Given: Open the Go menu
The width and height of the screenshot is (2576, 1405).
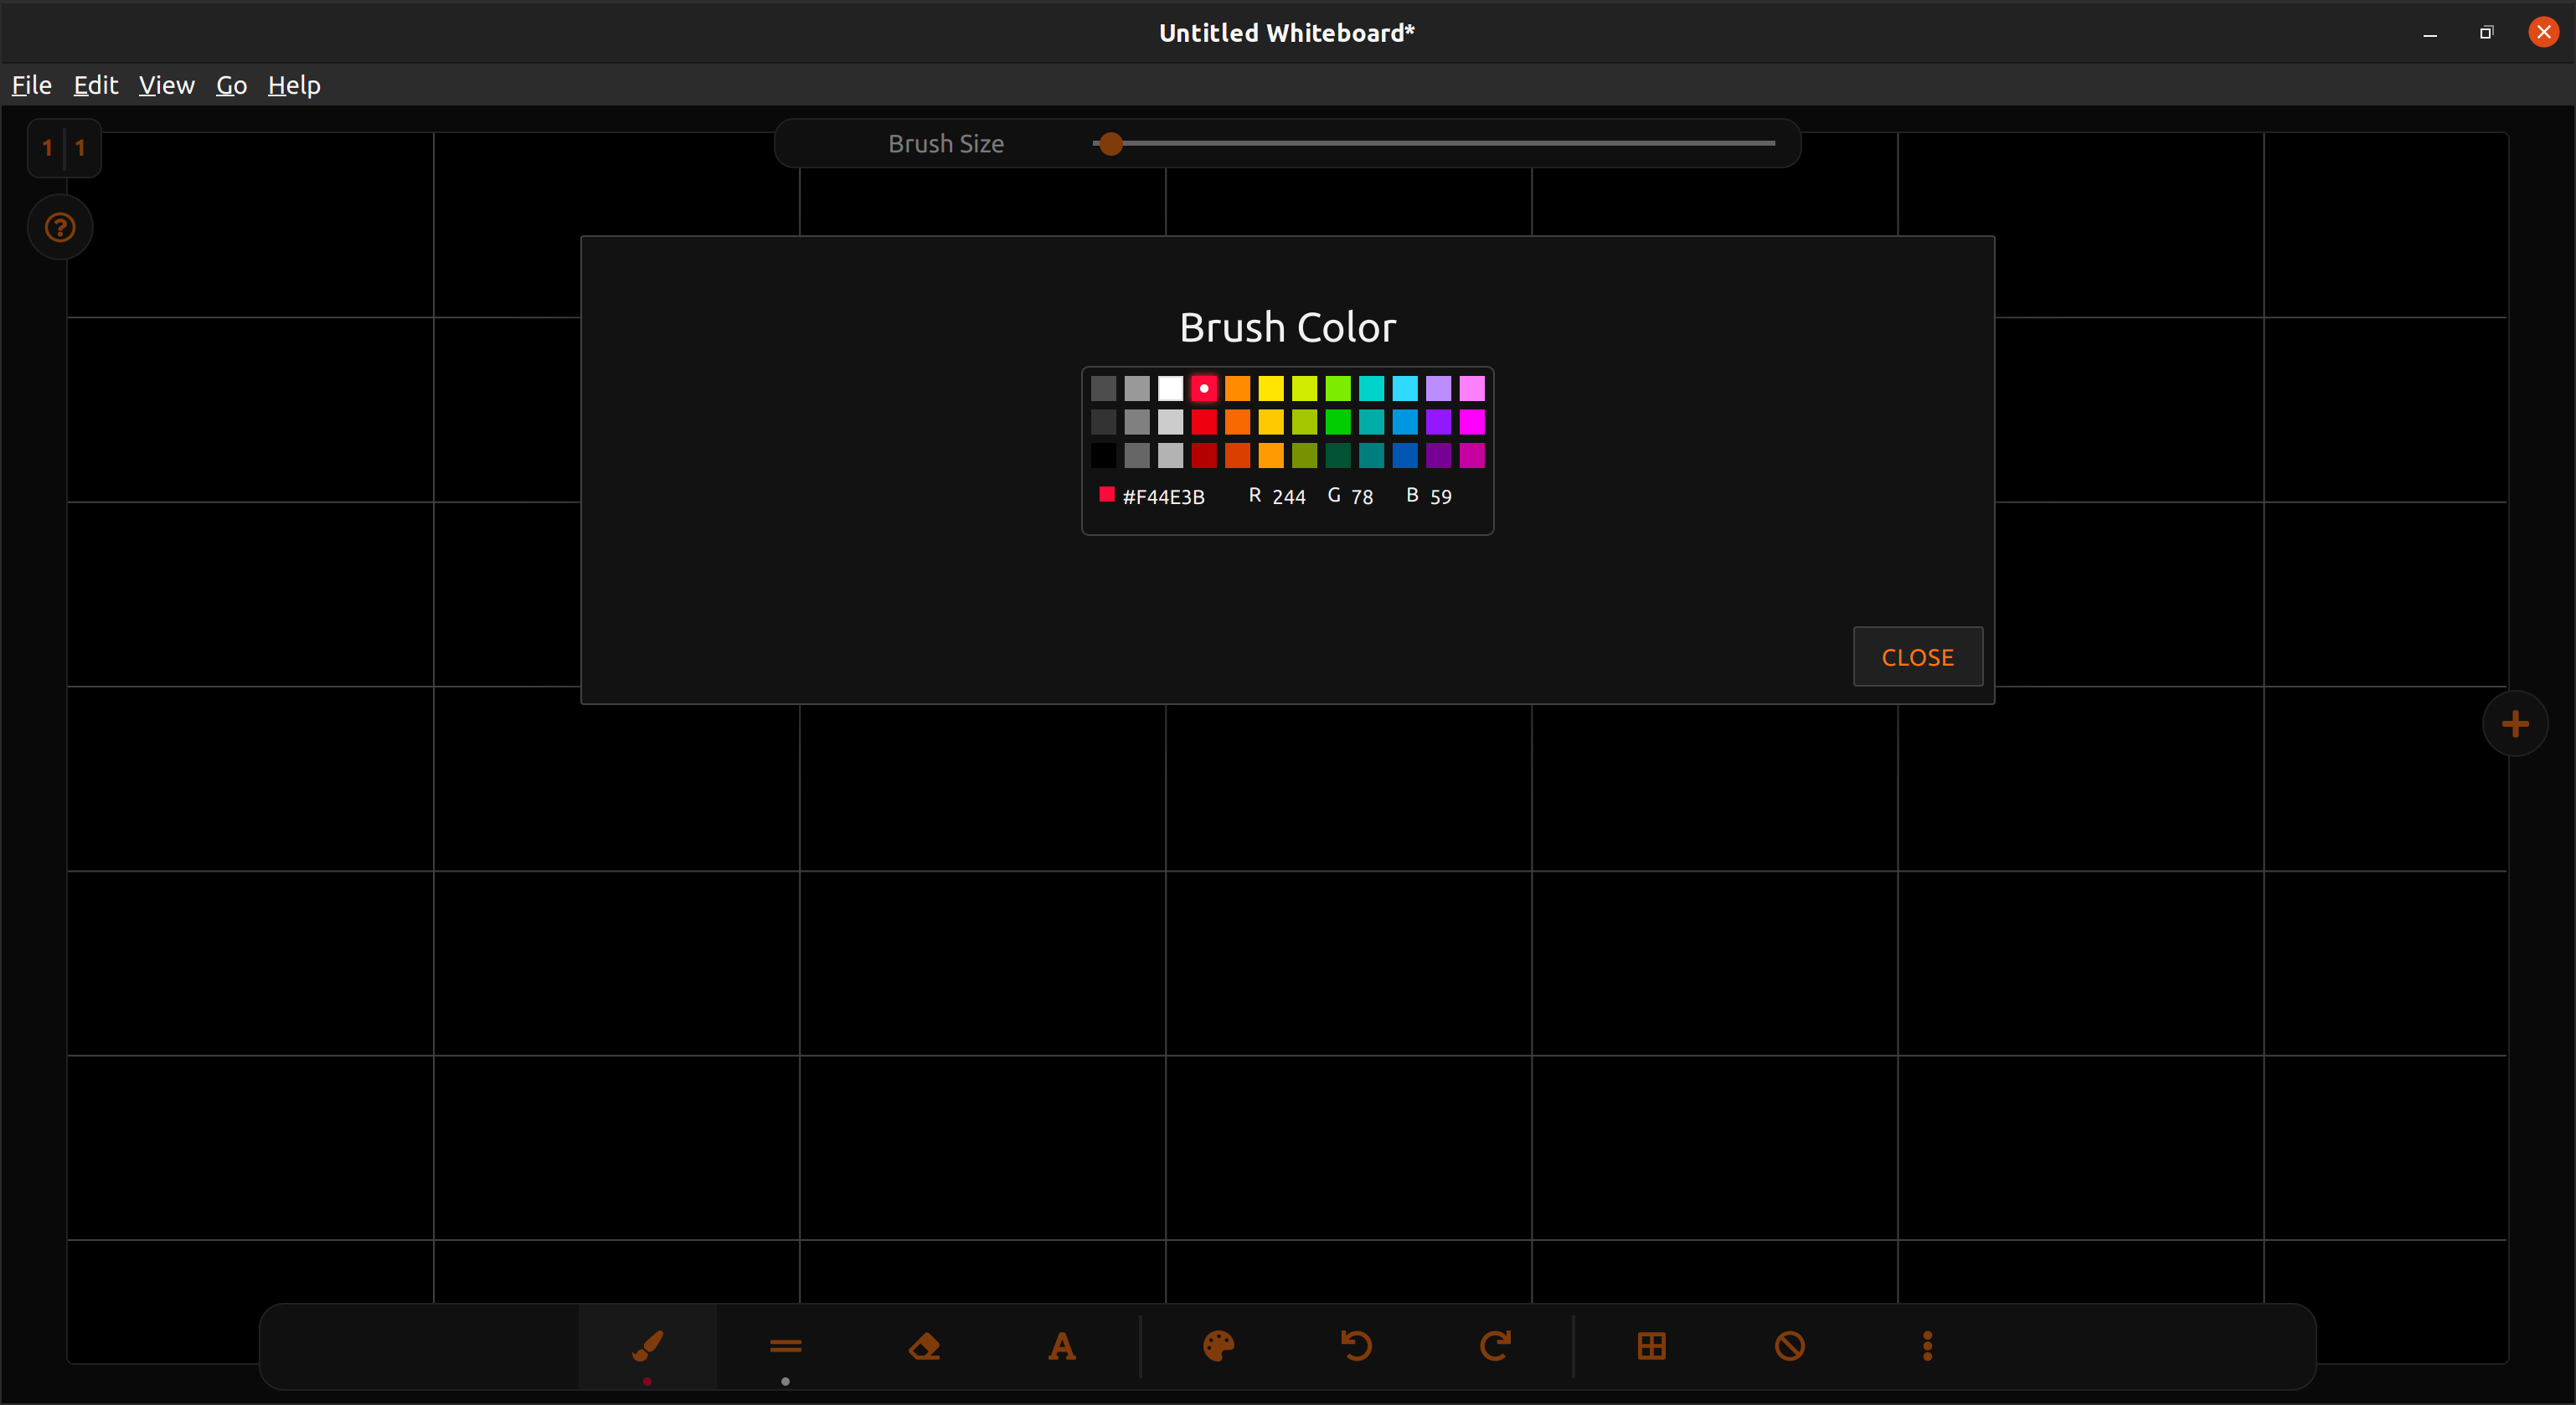Looking at the screenshot, I should 231,85.
